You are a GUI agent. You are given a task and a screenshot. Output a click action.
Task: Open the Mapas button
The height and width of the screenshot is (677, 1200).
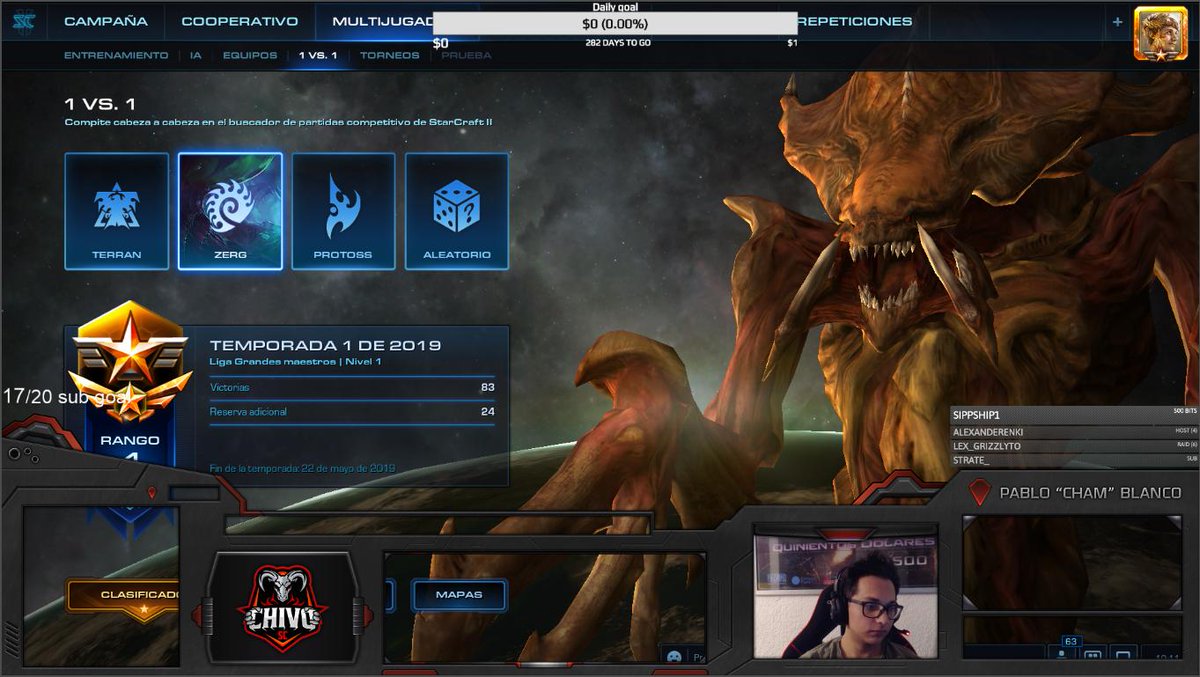coord(459,595)
